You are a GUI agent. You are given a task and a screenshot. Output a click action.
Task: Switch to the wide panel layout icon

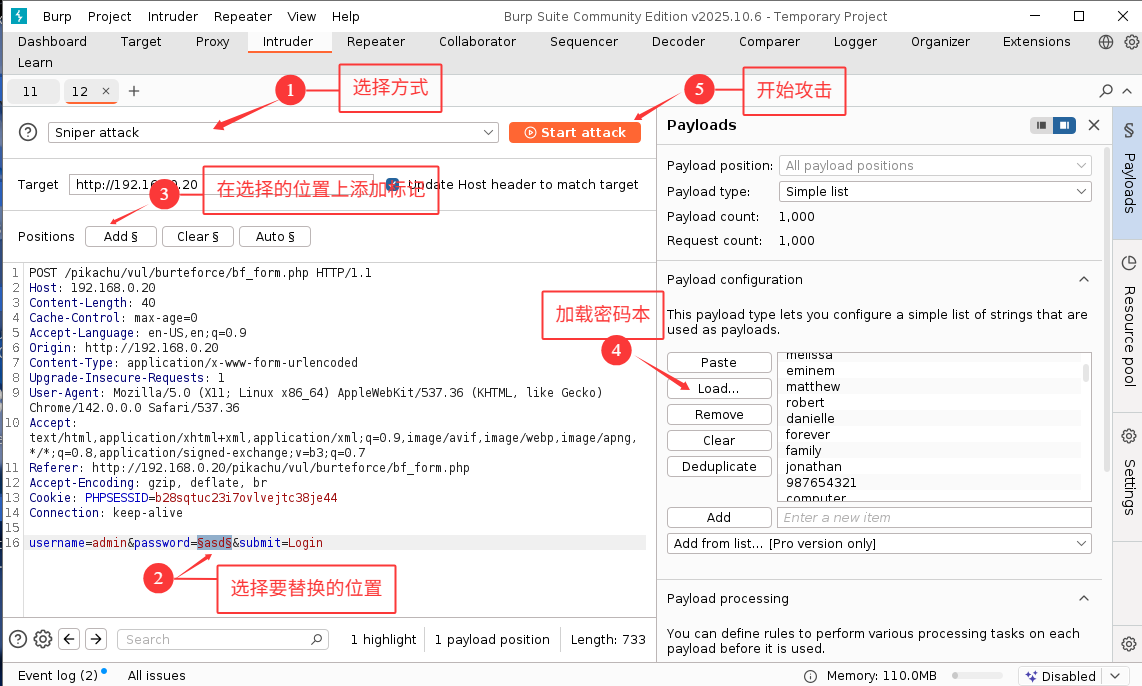(1064, 125)
